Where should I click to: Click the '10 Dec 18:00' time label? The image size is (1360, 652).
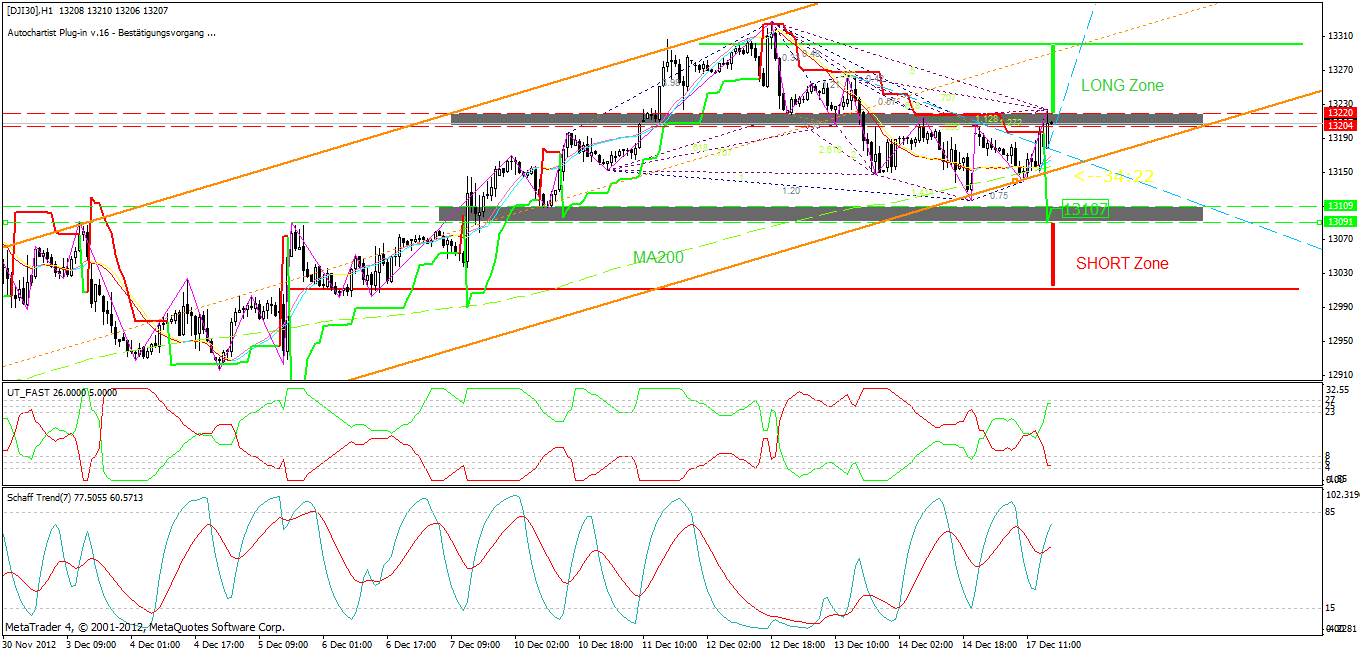(x=606, y=644)
